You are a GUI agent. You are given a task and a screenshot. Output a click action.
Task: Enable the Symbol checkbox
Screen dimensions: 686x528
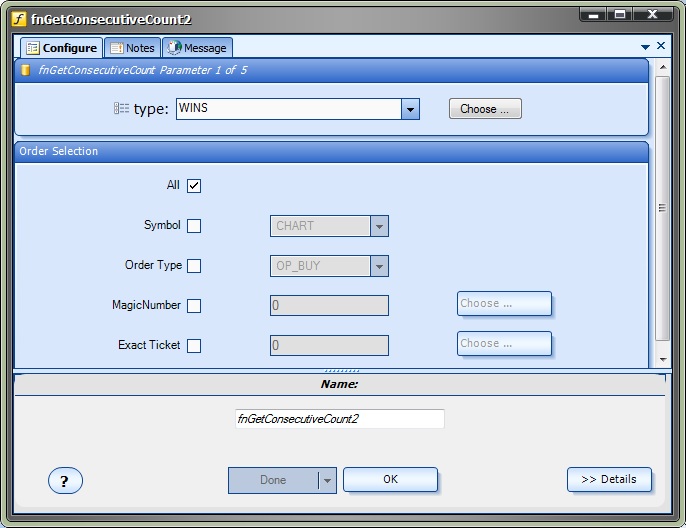click(x=194, y=226)
